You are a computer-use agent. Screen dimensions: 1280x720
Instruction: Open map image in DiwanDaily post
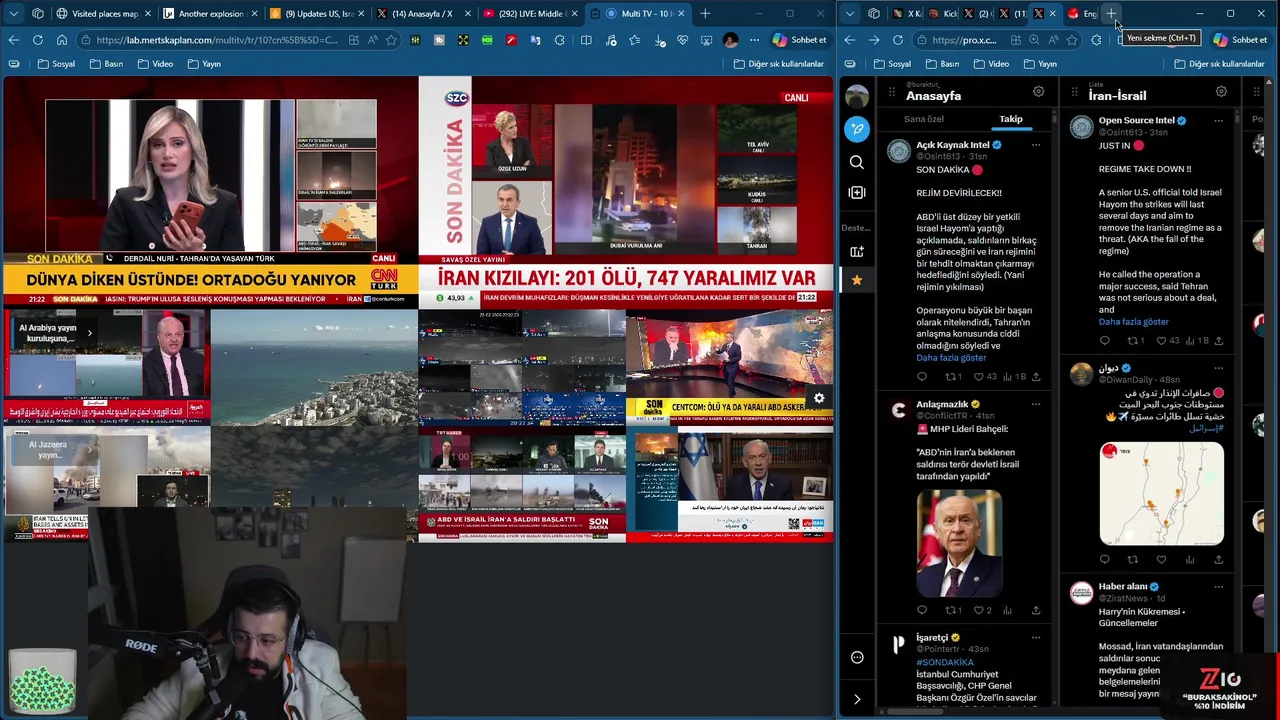pyautogui.click(x=1161, y=493)
